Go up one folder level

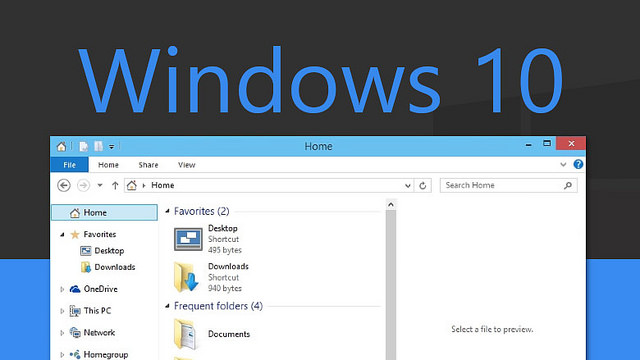tap(115, 185)
